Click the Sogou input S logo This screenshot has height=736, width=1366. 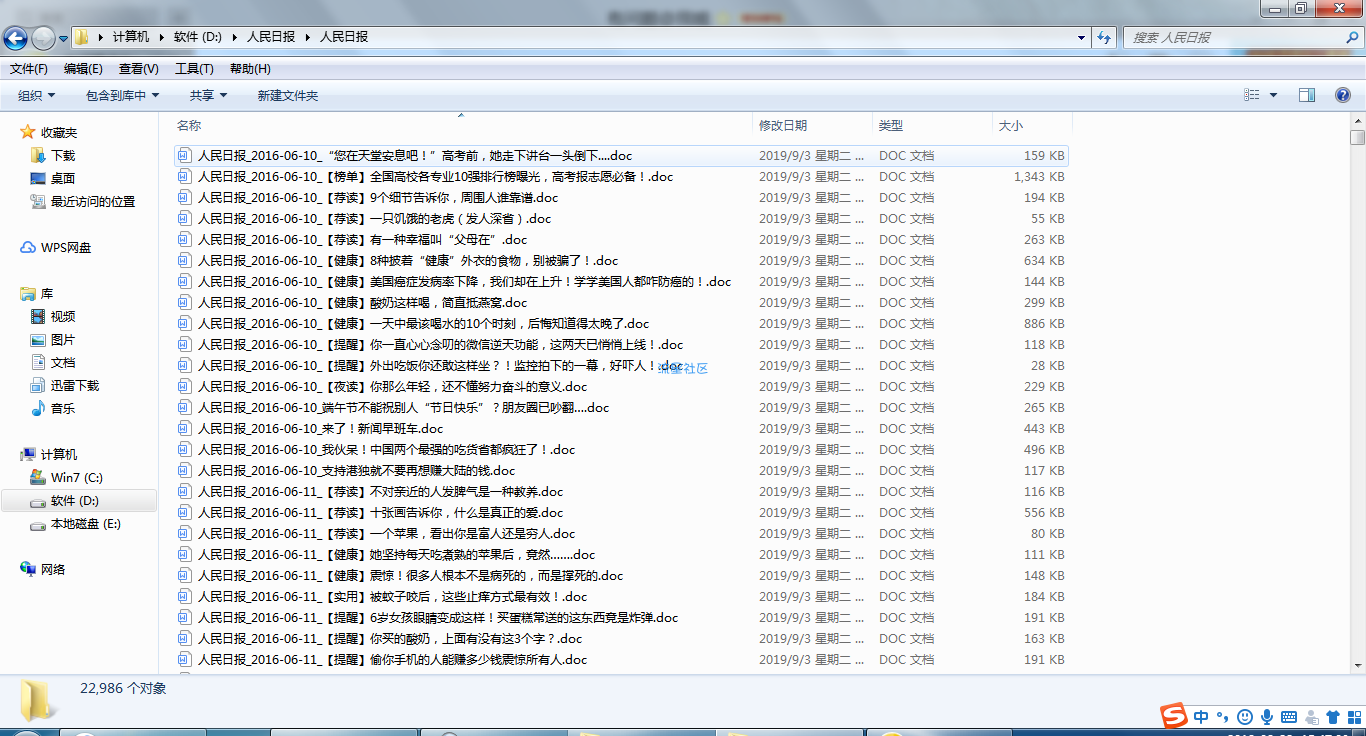[1173, 716]
